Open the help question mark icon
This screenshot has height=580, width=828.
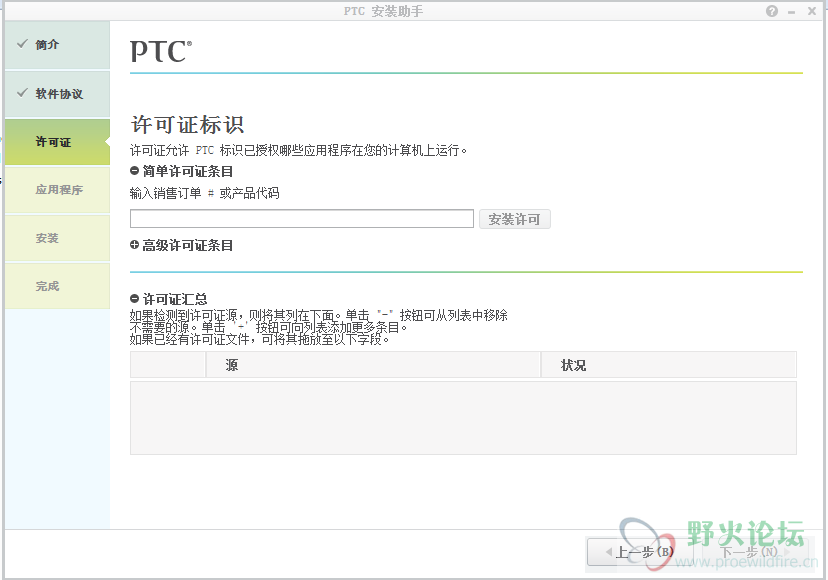coord(771,11)
